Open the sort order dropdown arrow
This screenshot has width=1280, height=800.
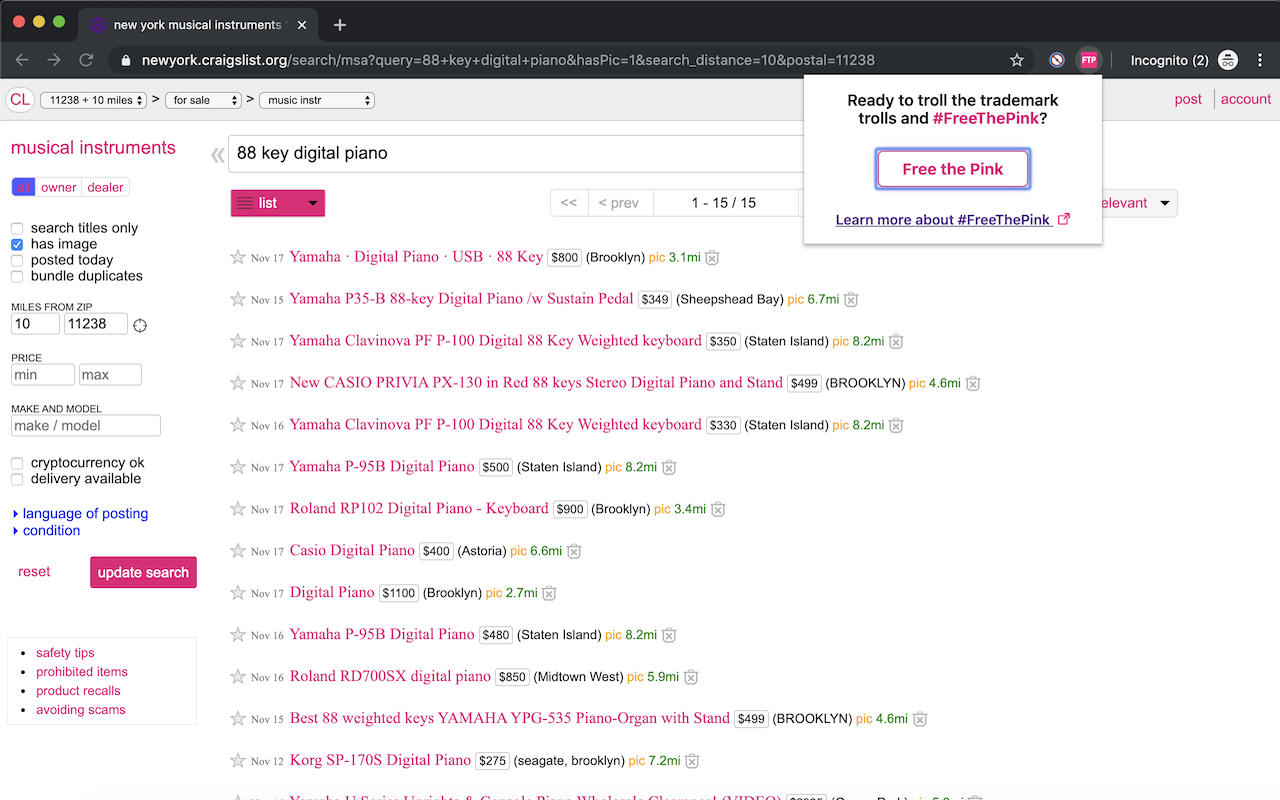tap(1164, 203)
